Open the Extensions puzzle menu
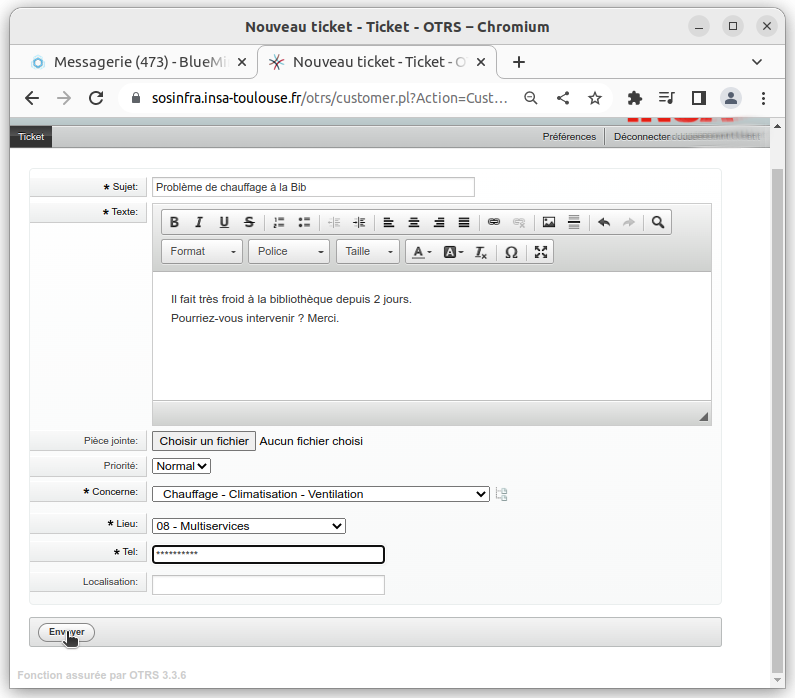Viewport: 795px width, 698px height. 634,98
